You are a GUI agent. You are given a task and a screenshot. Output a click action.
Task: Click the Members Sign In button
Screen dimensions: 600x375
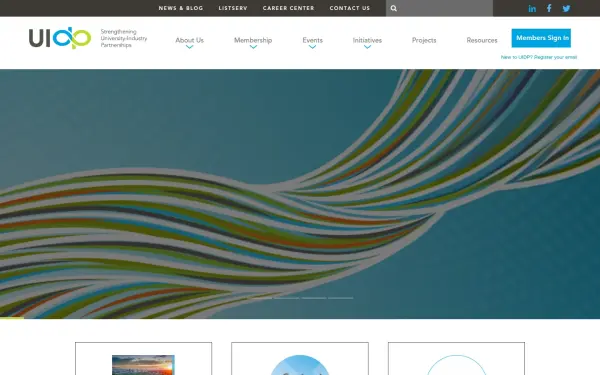tap(541, 38)
